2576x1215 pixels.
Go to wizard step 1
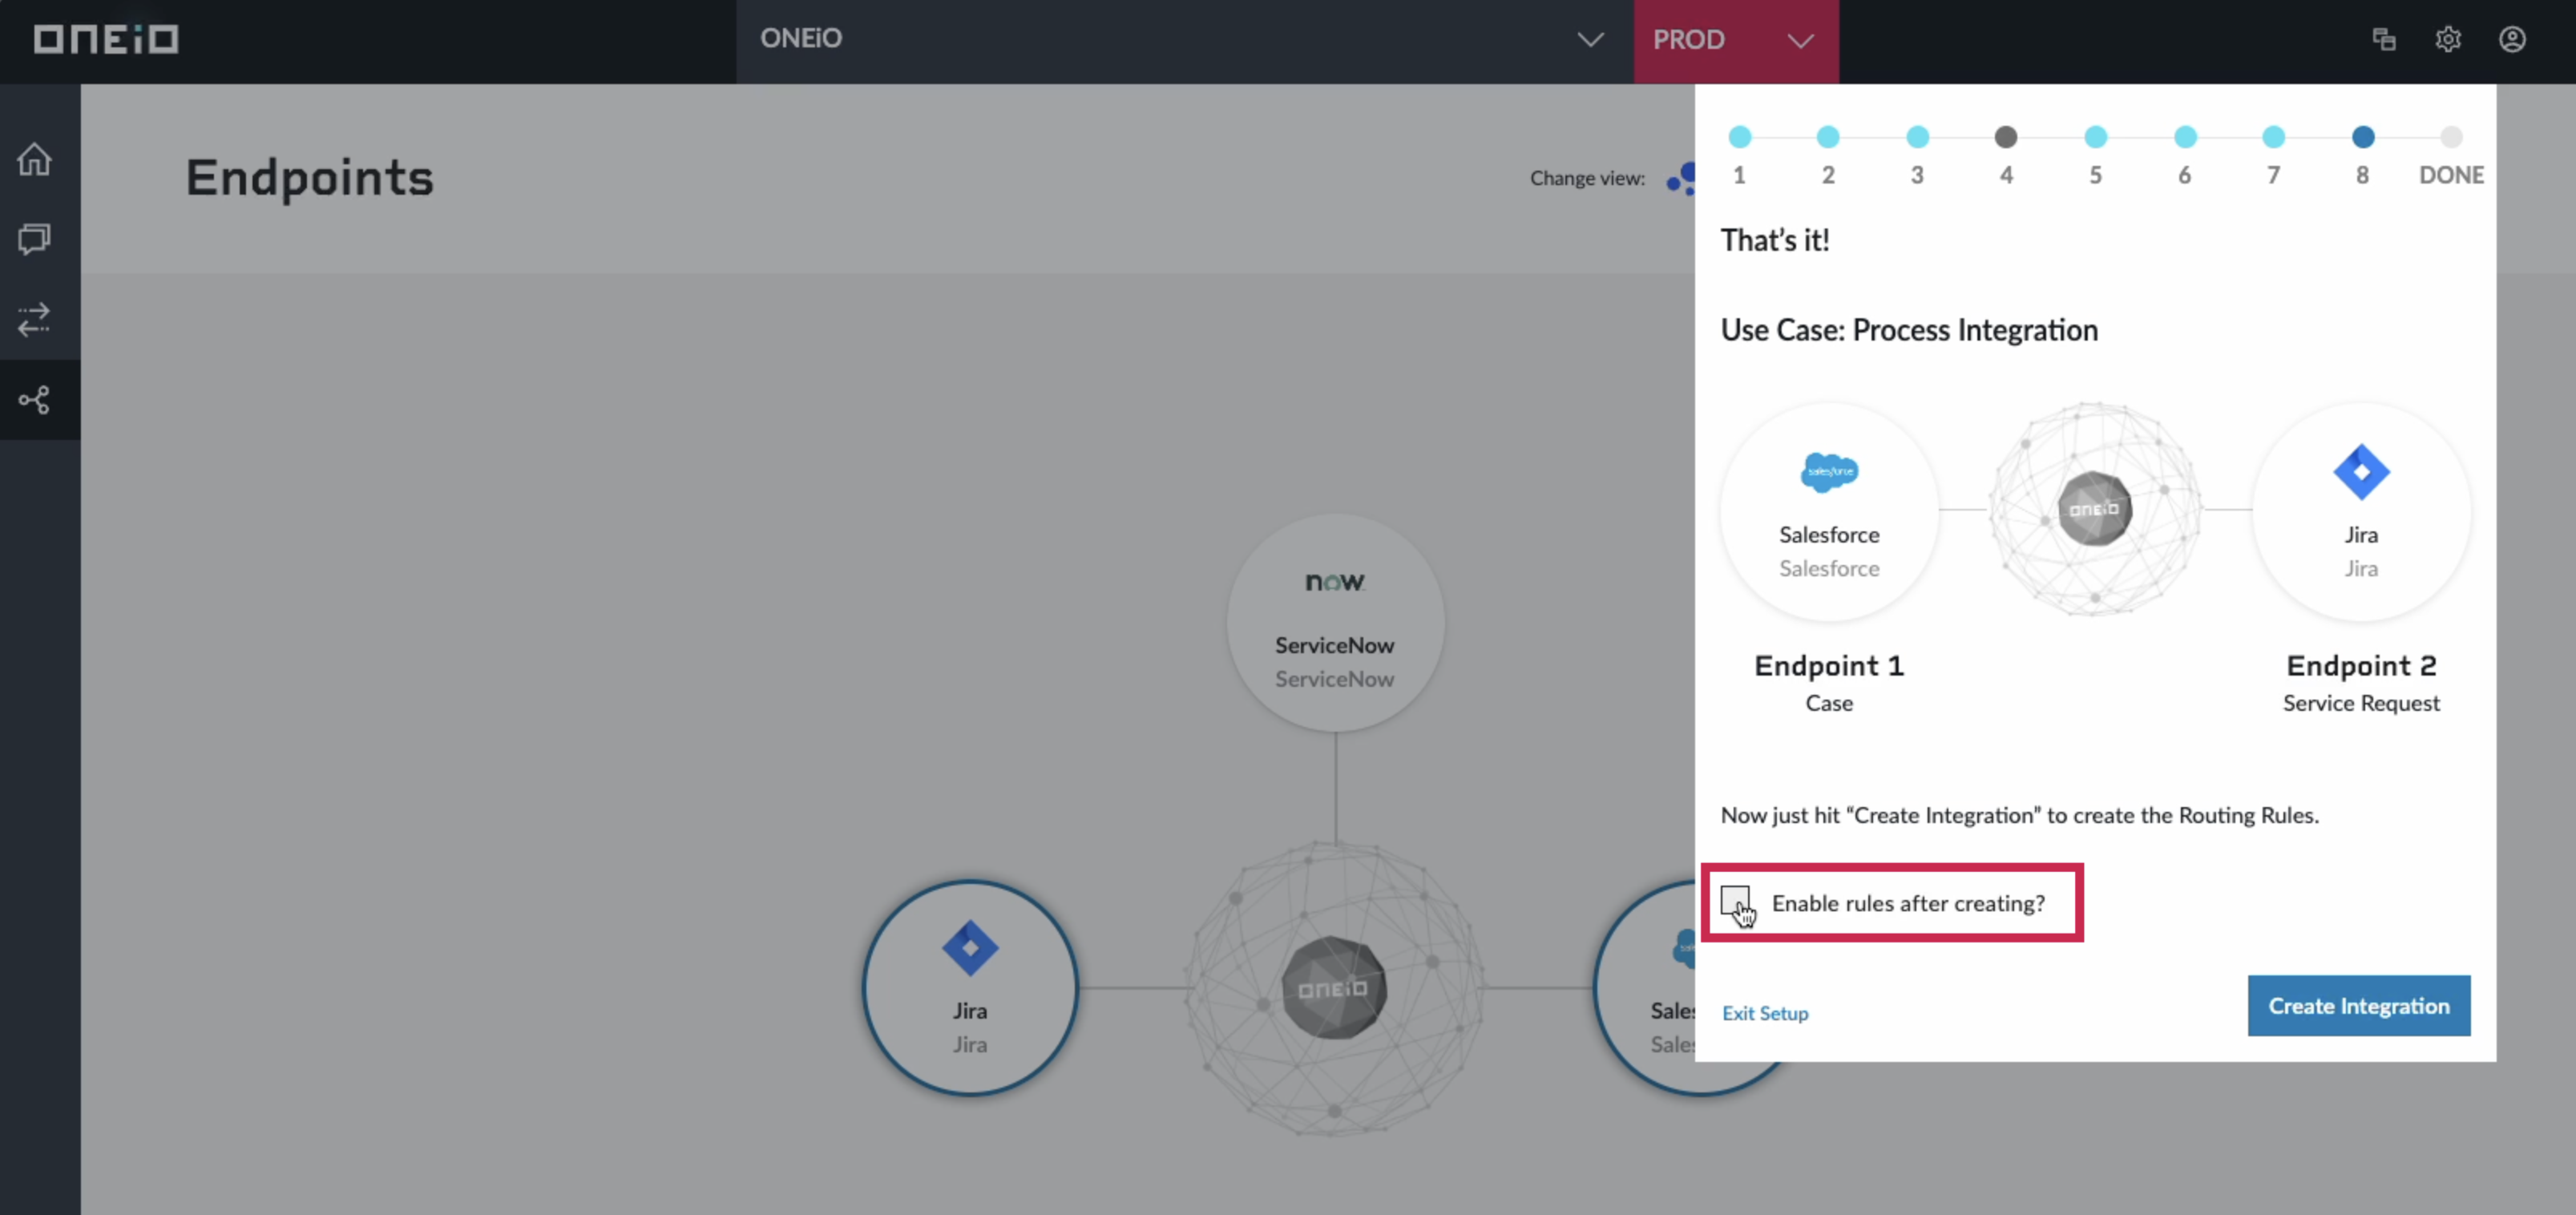pos(1739,137)
